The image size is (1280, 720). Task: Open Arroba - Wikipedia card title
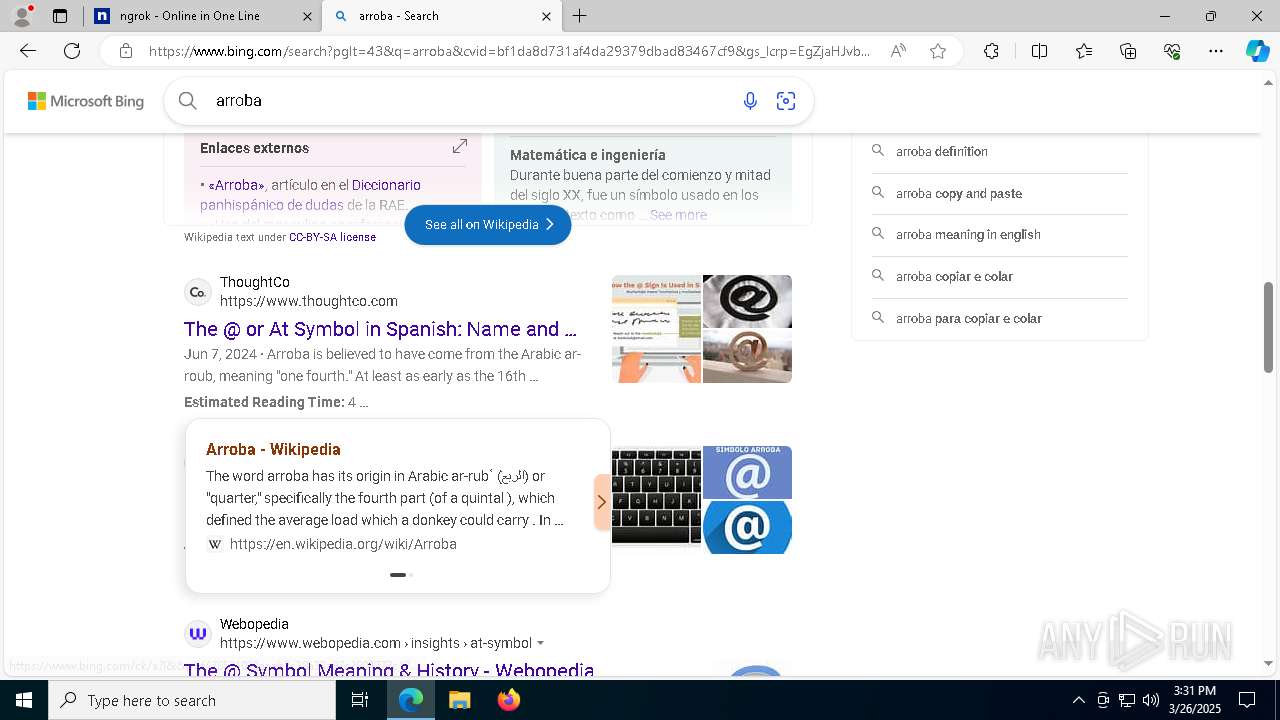click(273, 450)
